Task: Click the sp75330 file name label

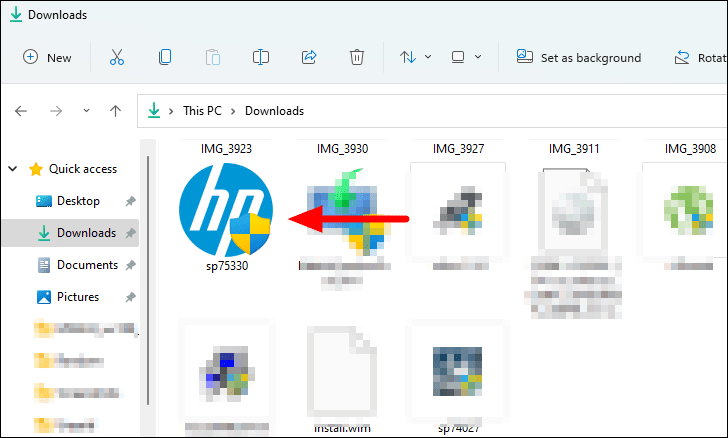Action: (x=227, y=266)
